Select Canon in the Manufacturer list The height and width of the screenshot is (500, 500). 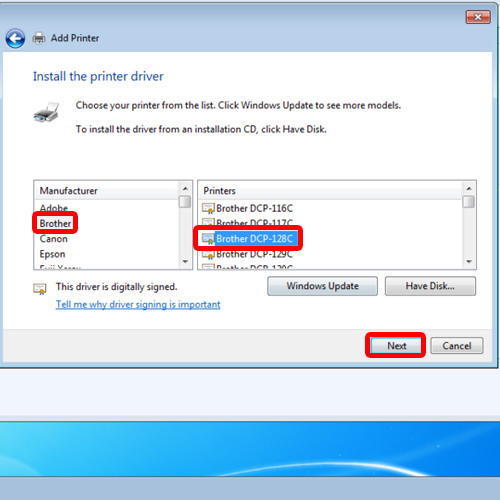point(54,239)
